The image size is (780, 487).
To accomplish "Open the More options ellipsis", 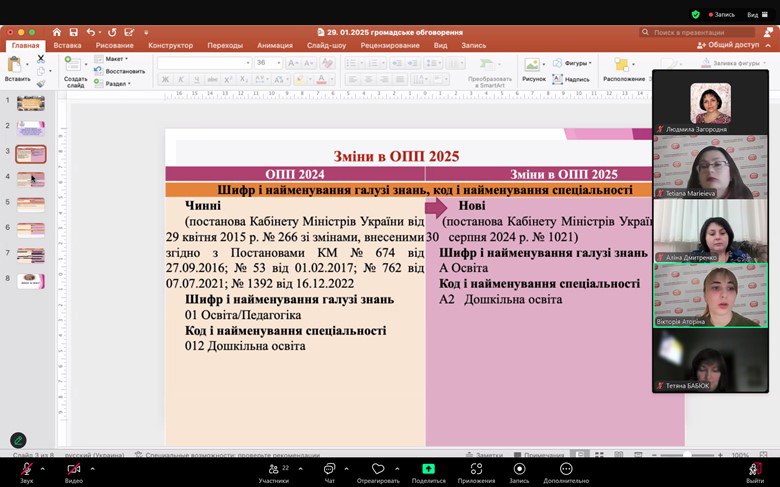I will pyautogui.click(x=566, y=469).
